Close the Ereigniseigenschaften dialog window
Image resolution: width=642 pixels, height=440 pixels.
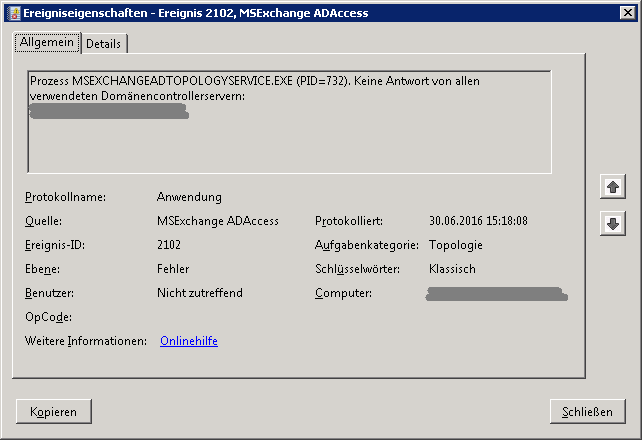click(x=627, y=13)
